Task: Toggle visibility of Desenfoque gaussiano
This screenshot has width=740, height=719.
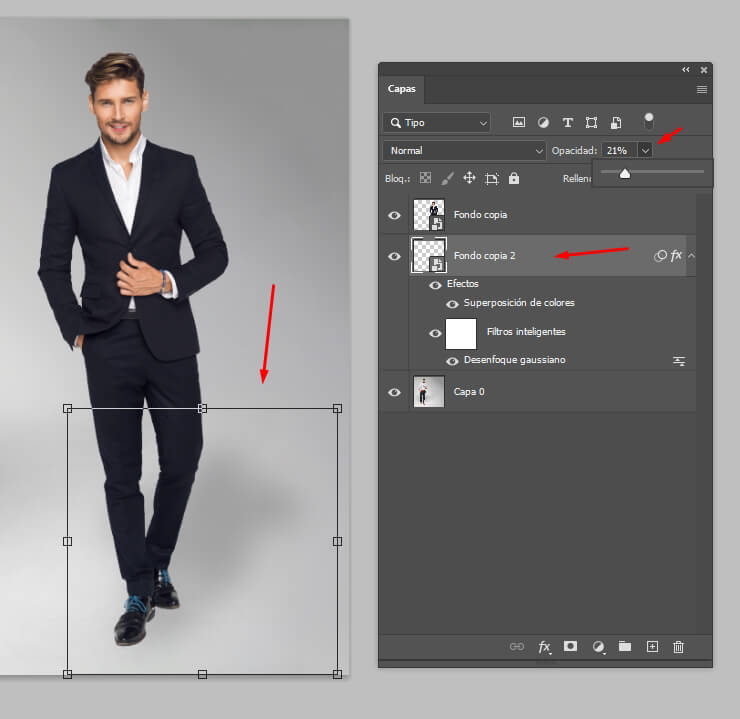Action: (x=452, y=361)
